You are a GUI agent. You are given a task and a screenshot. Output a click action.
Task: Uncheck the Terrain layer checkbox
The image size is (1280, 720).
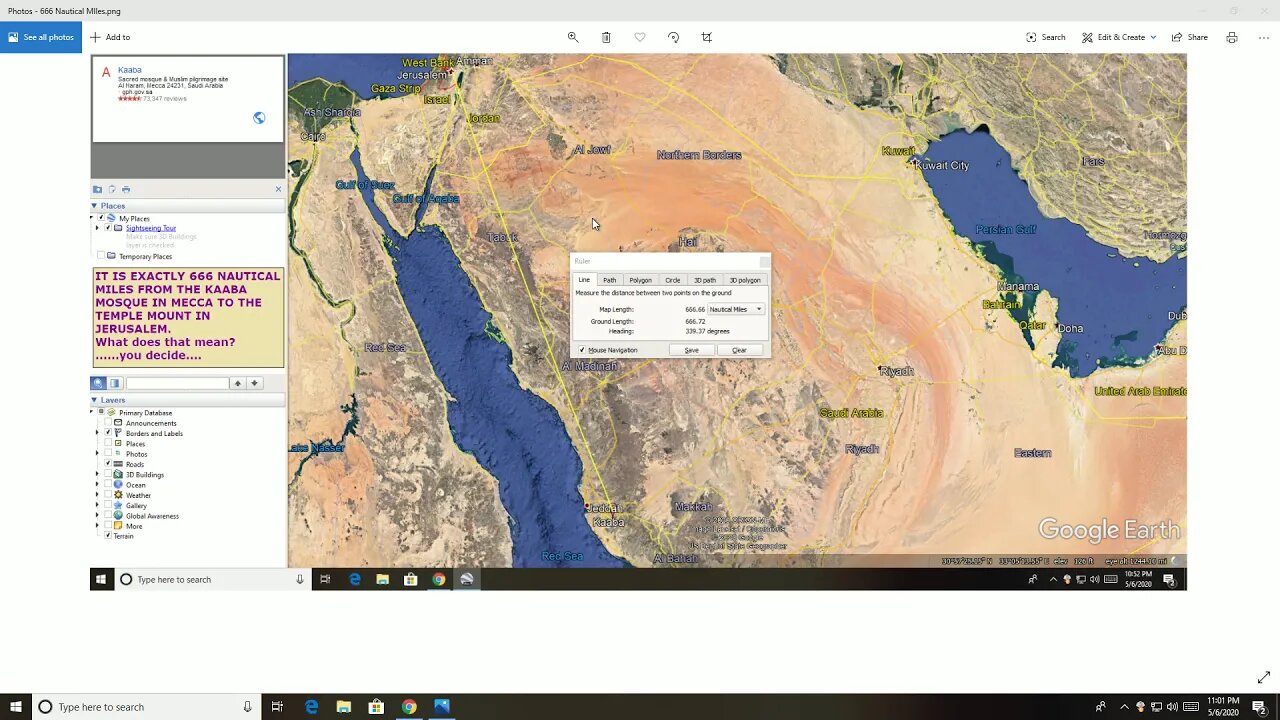tap(108, 536)
